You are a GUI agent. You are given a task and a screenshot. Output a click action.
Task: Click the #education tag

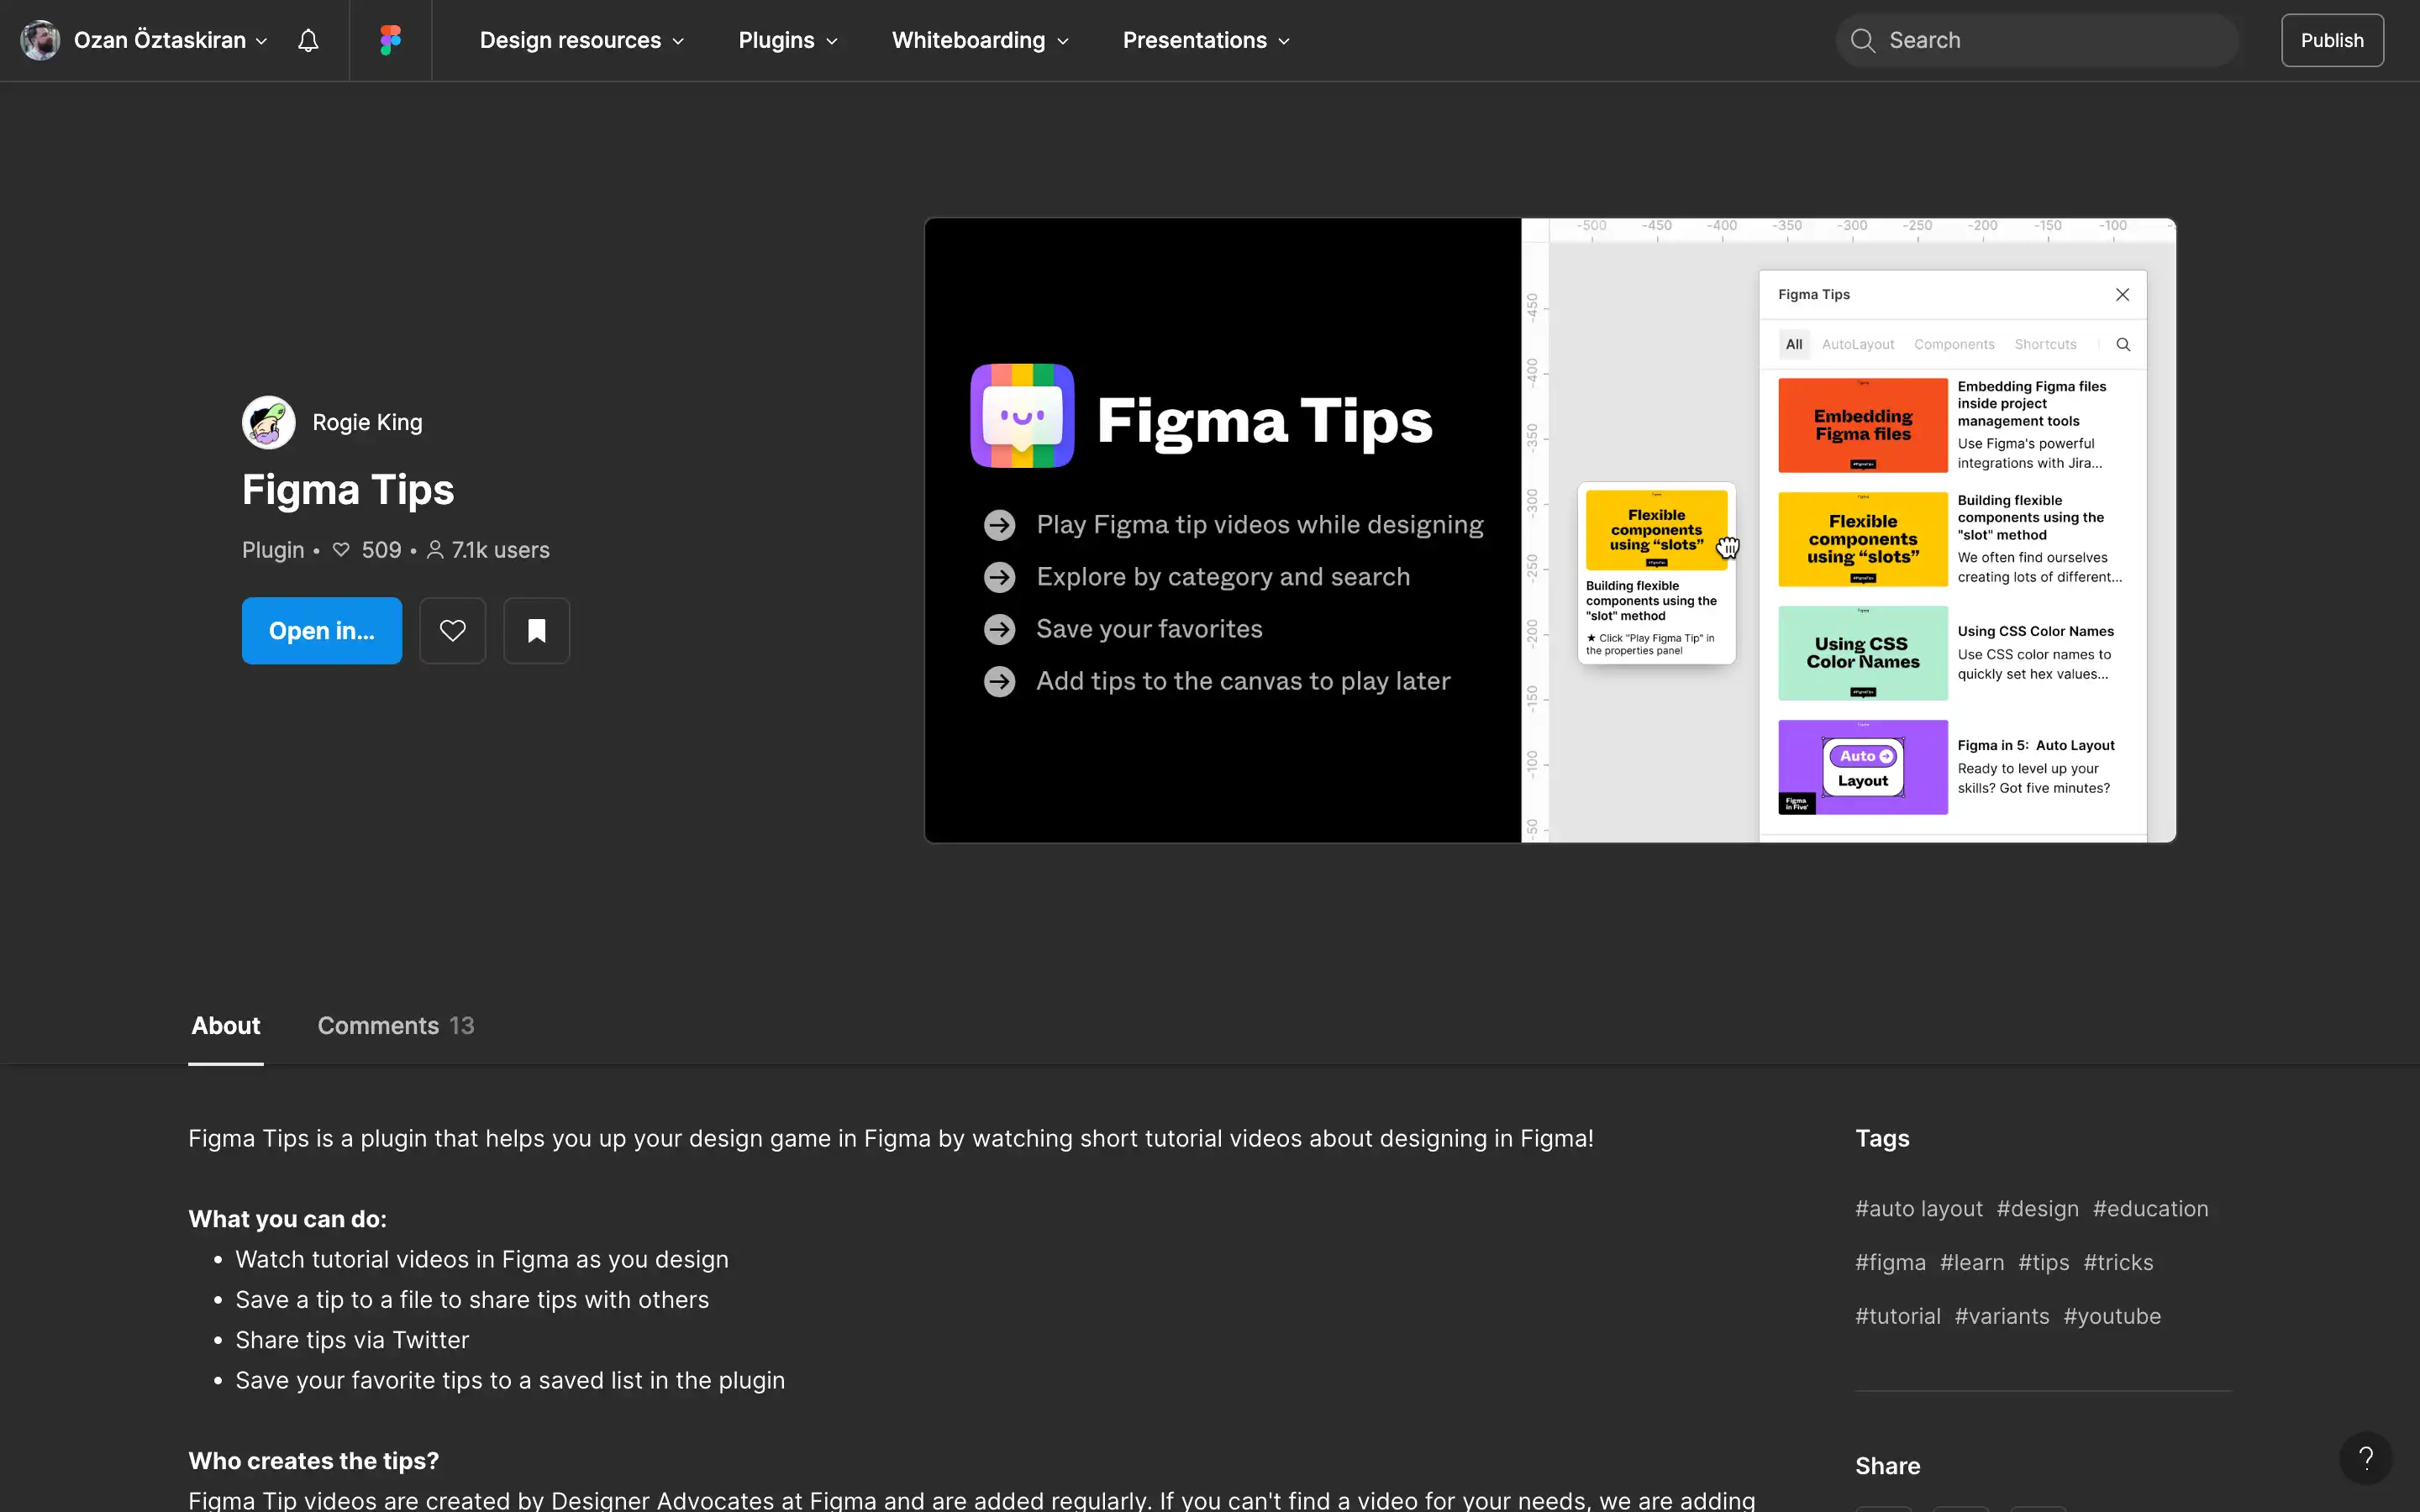click(2150, 1209)
